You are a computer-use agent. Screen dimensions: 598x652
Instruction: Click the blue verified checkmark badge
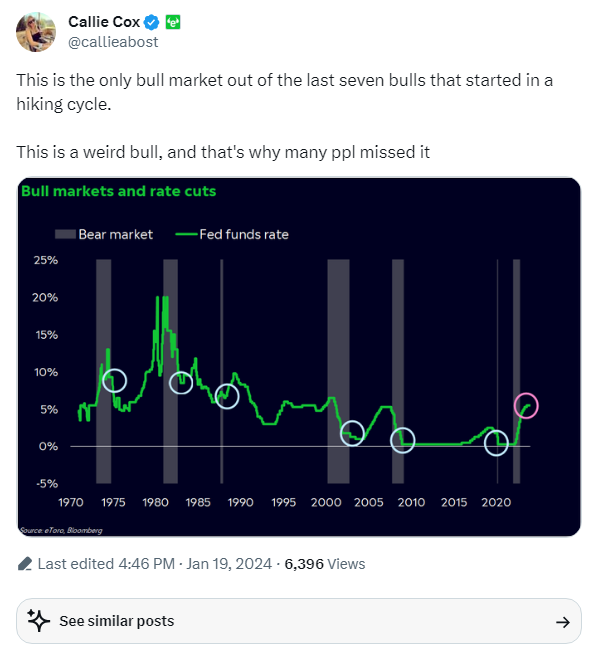tap(151, 22)
